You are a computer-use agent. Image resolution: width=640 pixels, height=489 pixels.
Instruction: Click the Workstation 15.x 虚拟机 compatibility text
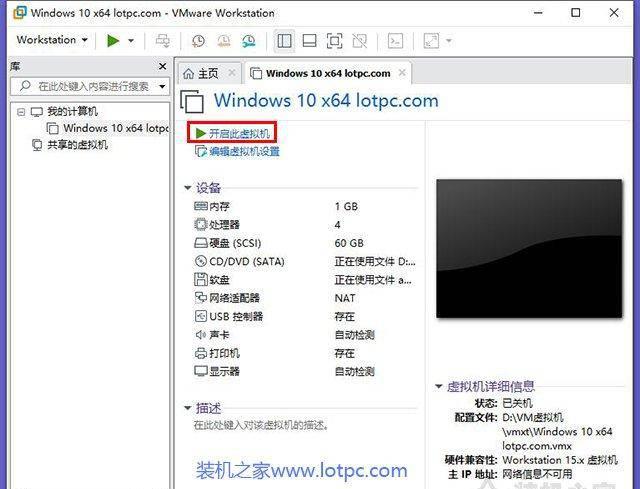click(560, 460)
